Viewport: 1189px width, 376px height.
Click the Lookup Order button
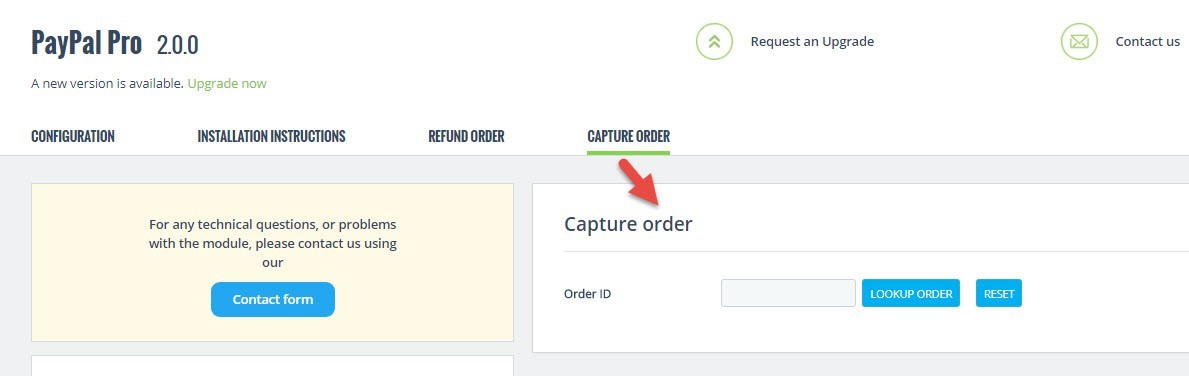[911, 293]
